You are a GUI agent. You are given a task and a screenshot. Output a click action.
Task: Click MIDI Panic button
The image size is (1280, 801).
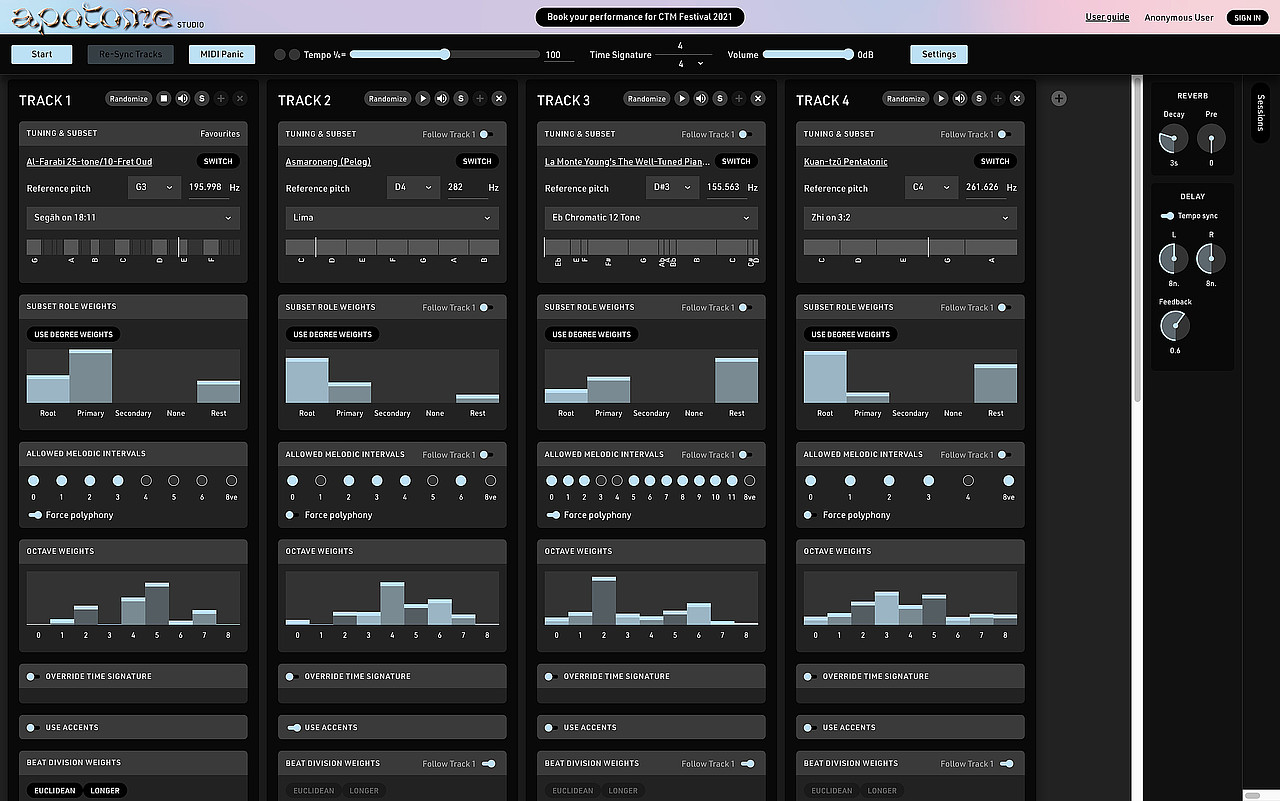(221, 53)
